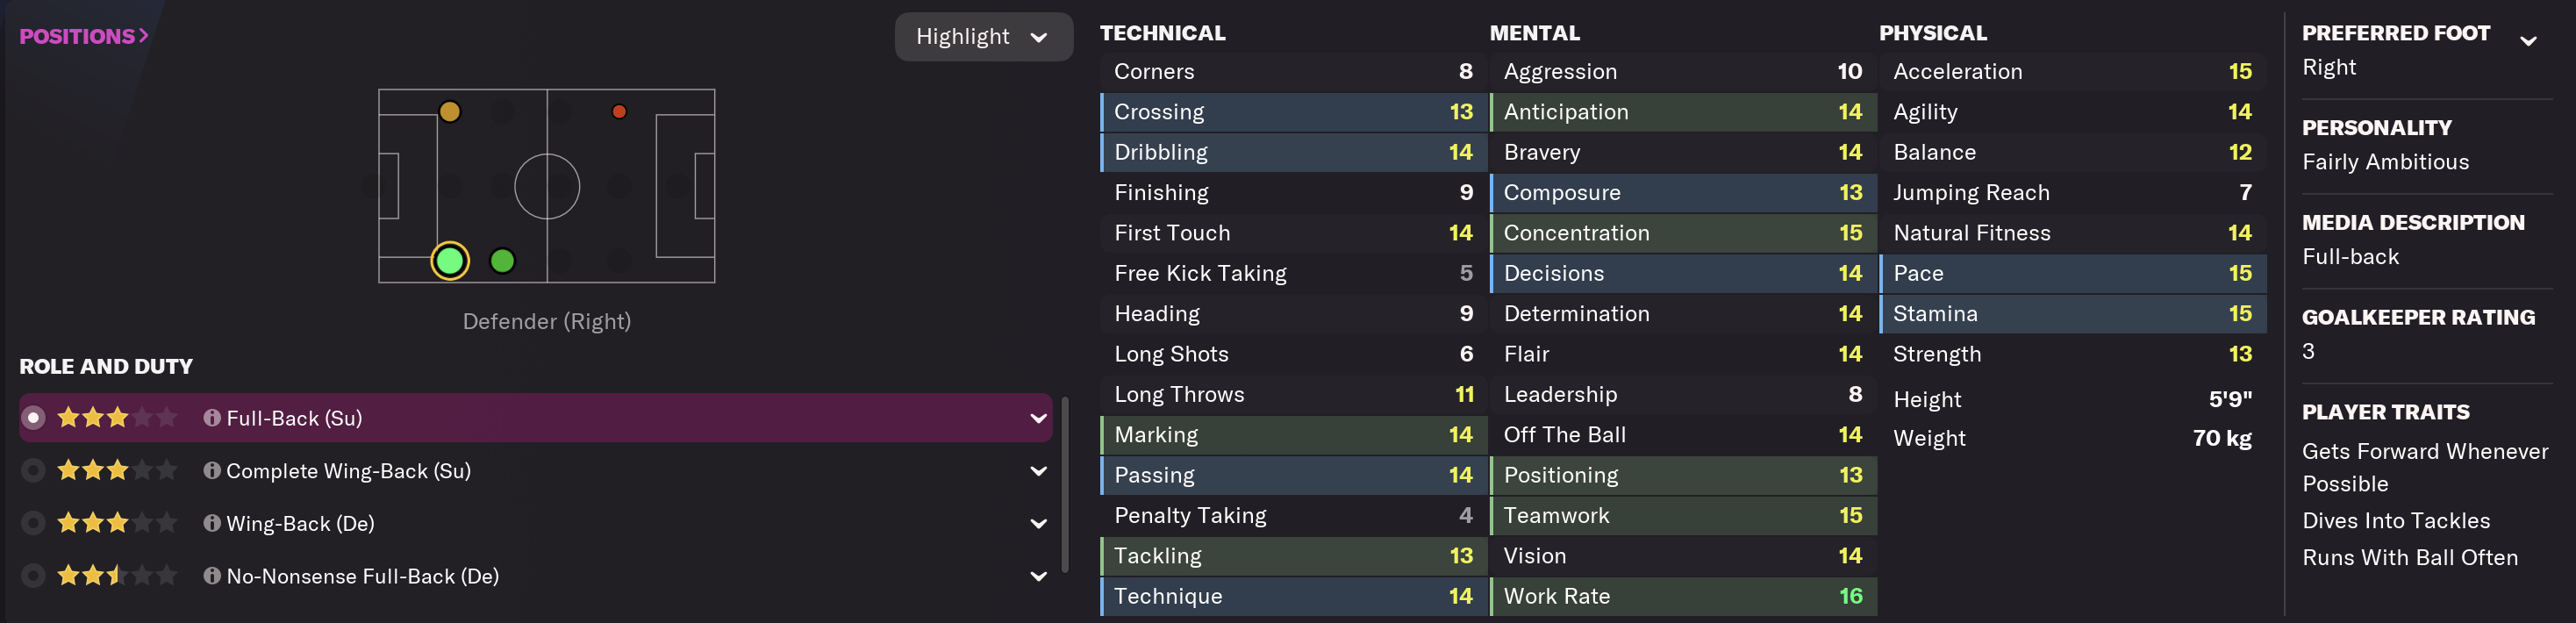Screen dimensions: 2576x623
Task: Click the Work Rate attribute row
Action: [x=1682, y=596]
